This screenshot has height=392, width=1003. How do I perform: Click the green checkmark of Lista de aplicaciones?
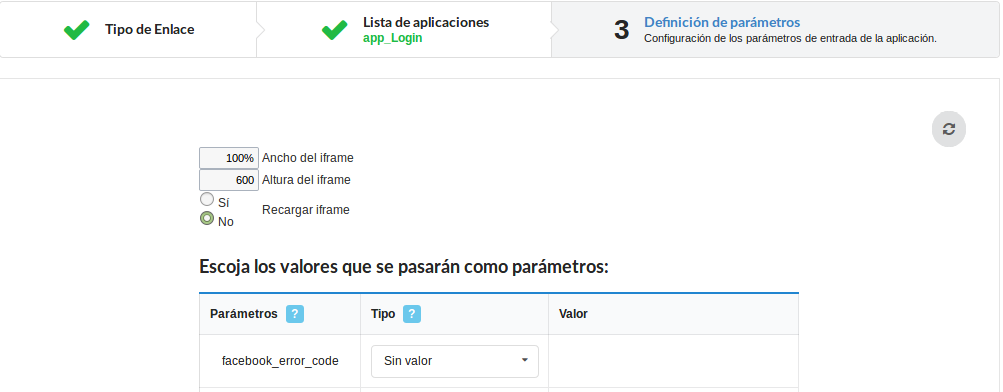coord(335,29)
